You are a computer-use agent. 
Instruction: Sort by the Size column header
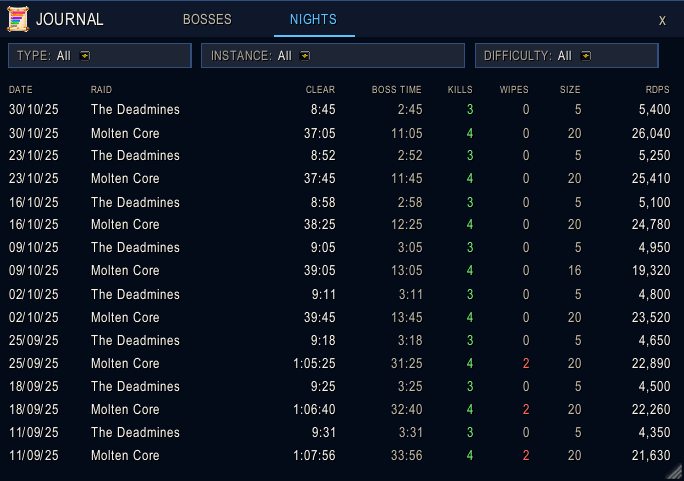570,90
